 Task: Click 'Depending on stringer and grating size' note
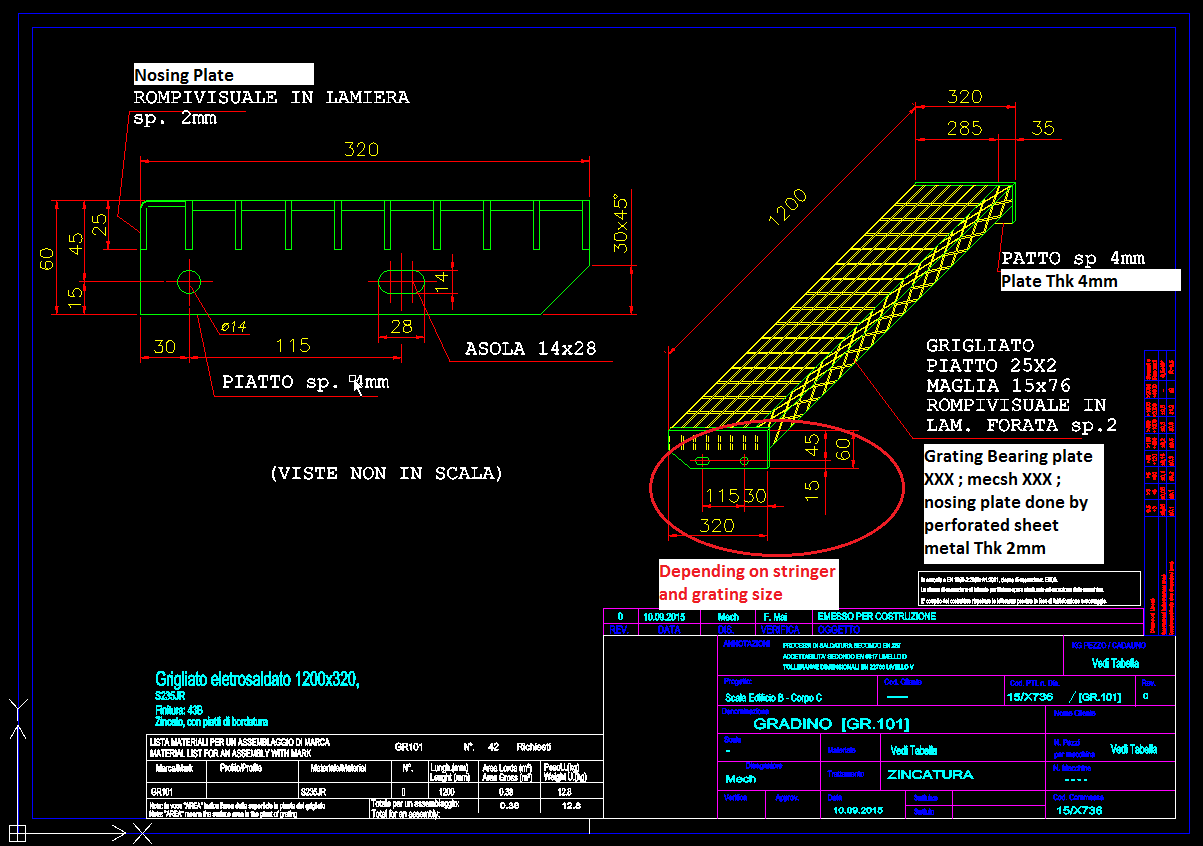pyautogui.click(x=747, y=582)
